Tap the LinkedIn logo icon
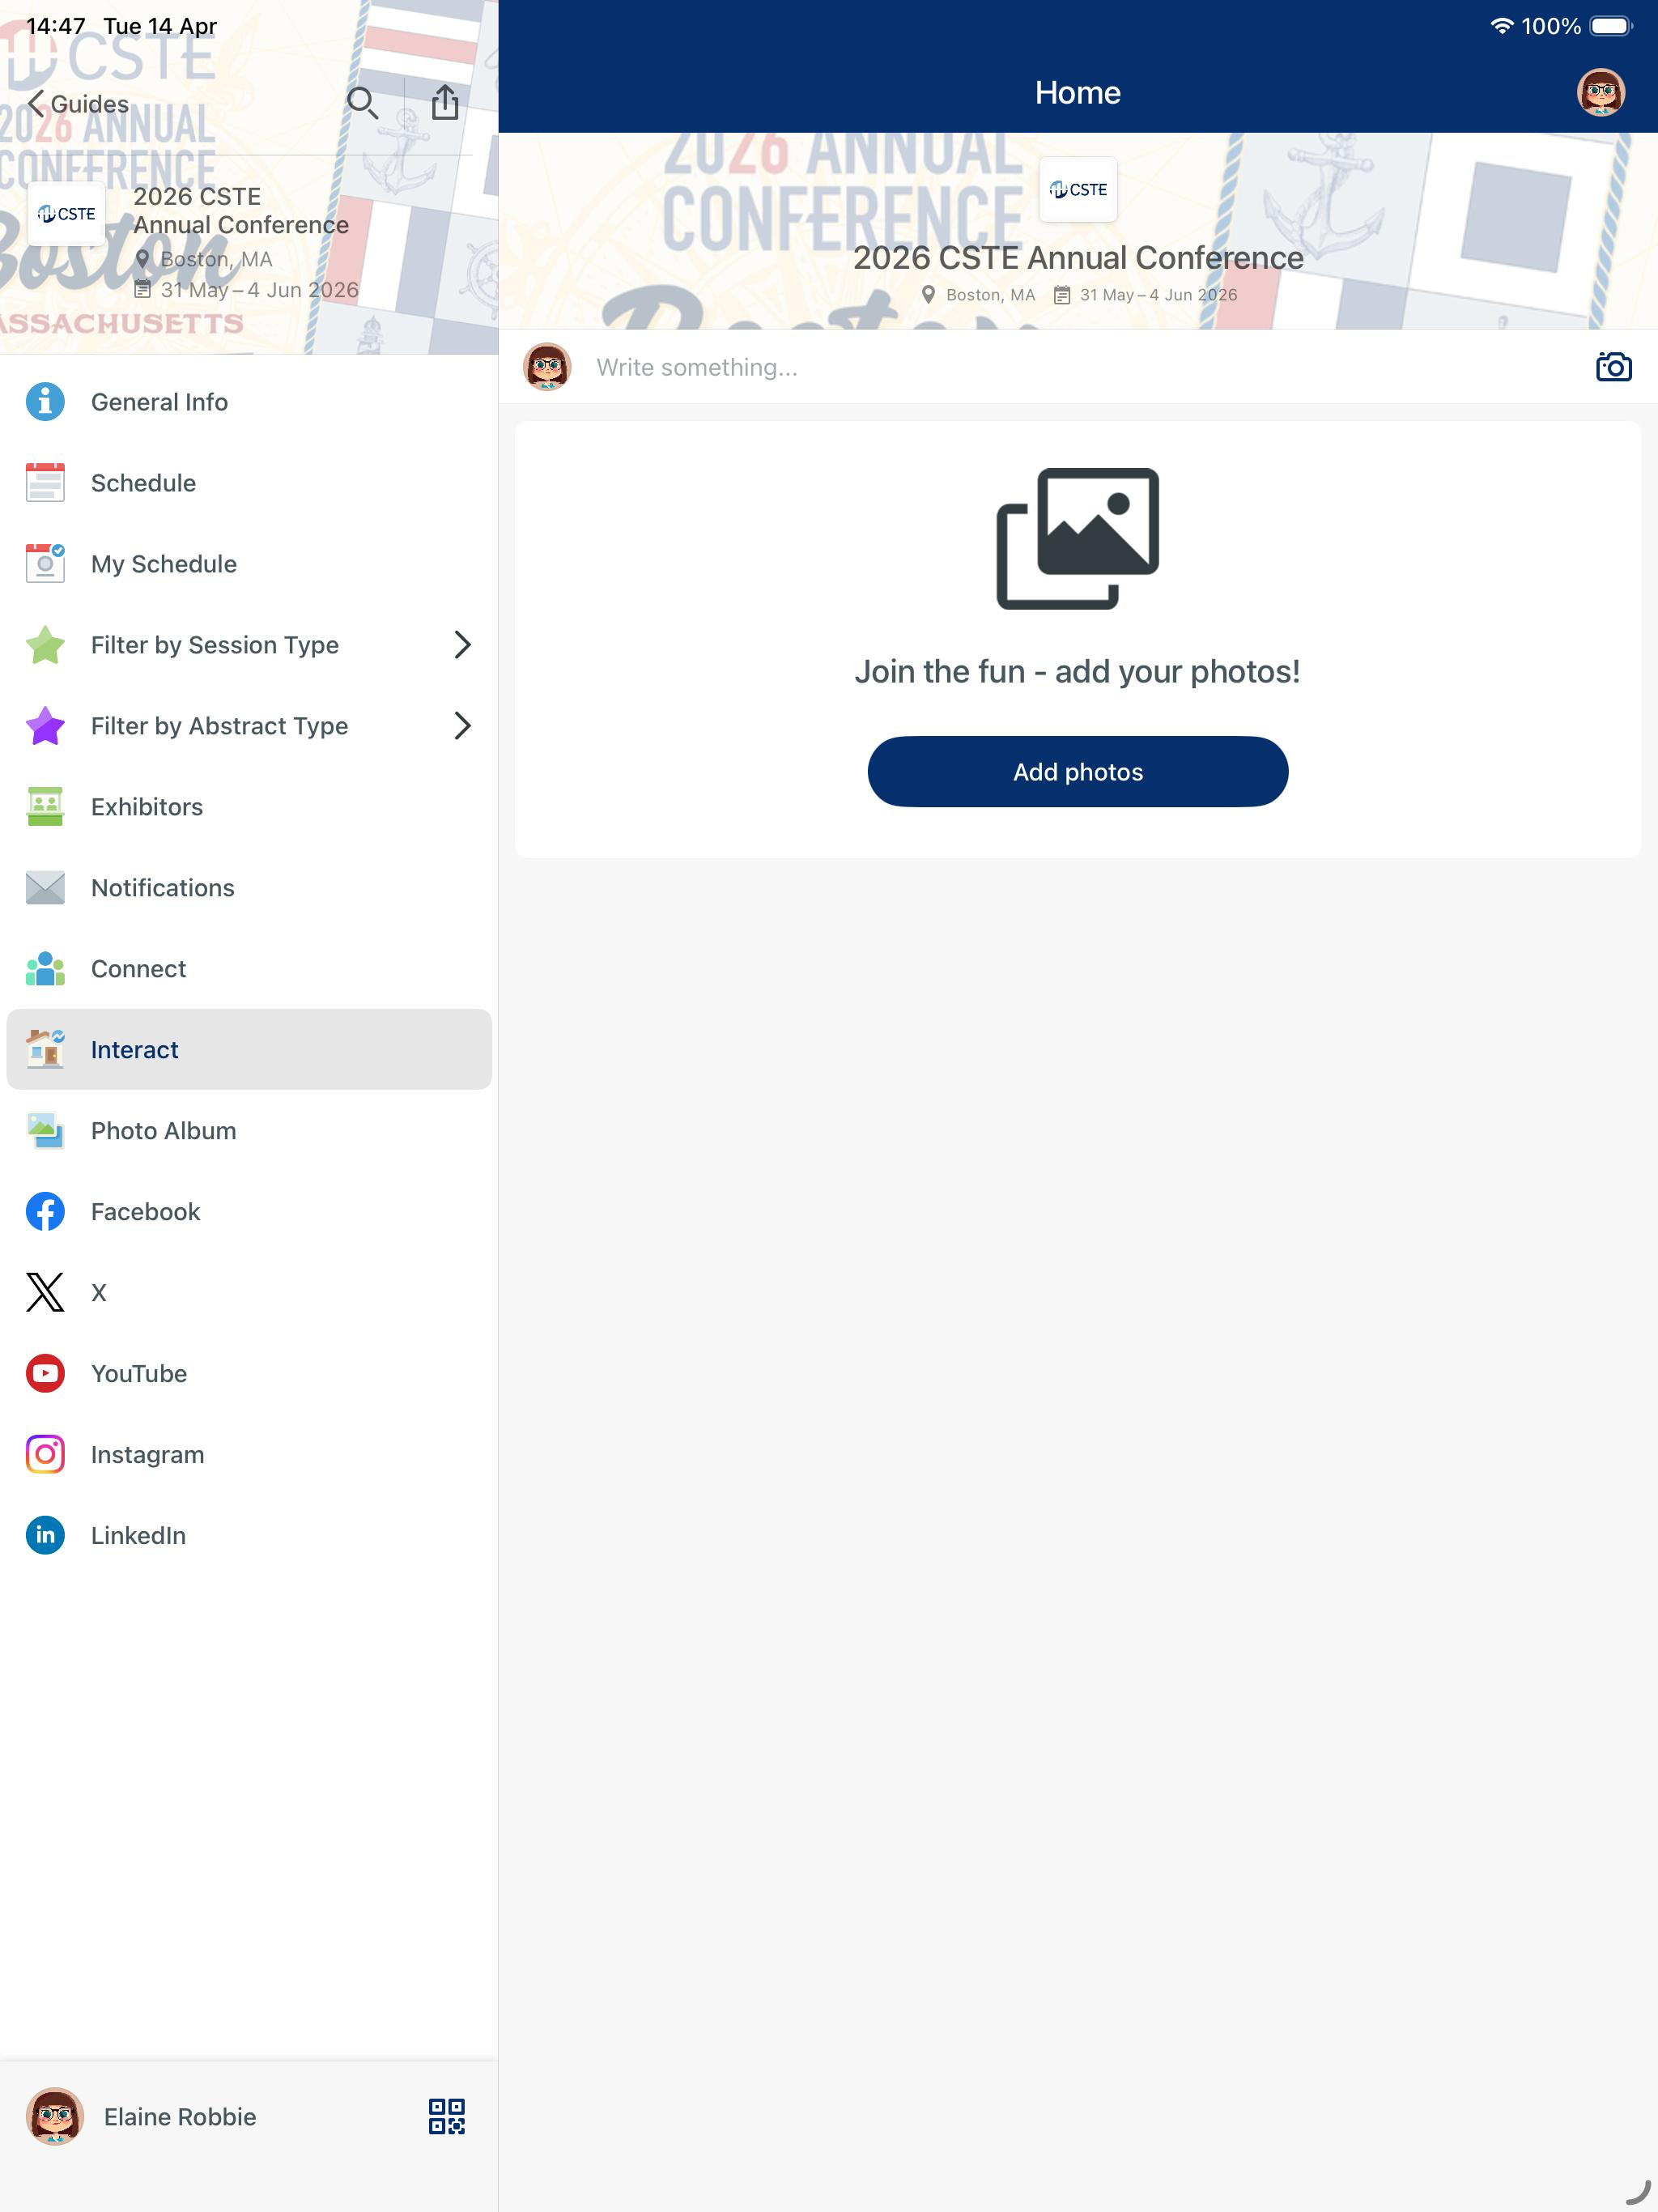 coord(45,1535)
